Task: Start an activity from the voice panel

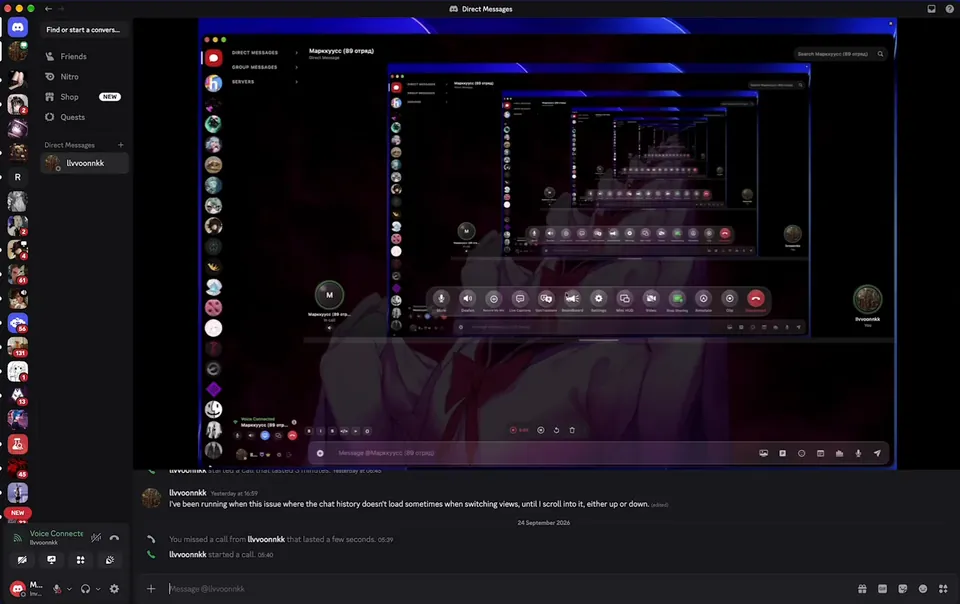Action: (x=80, y=560)
